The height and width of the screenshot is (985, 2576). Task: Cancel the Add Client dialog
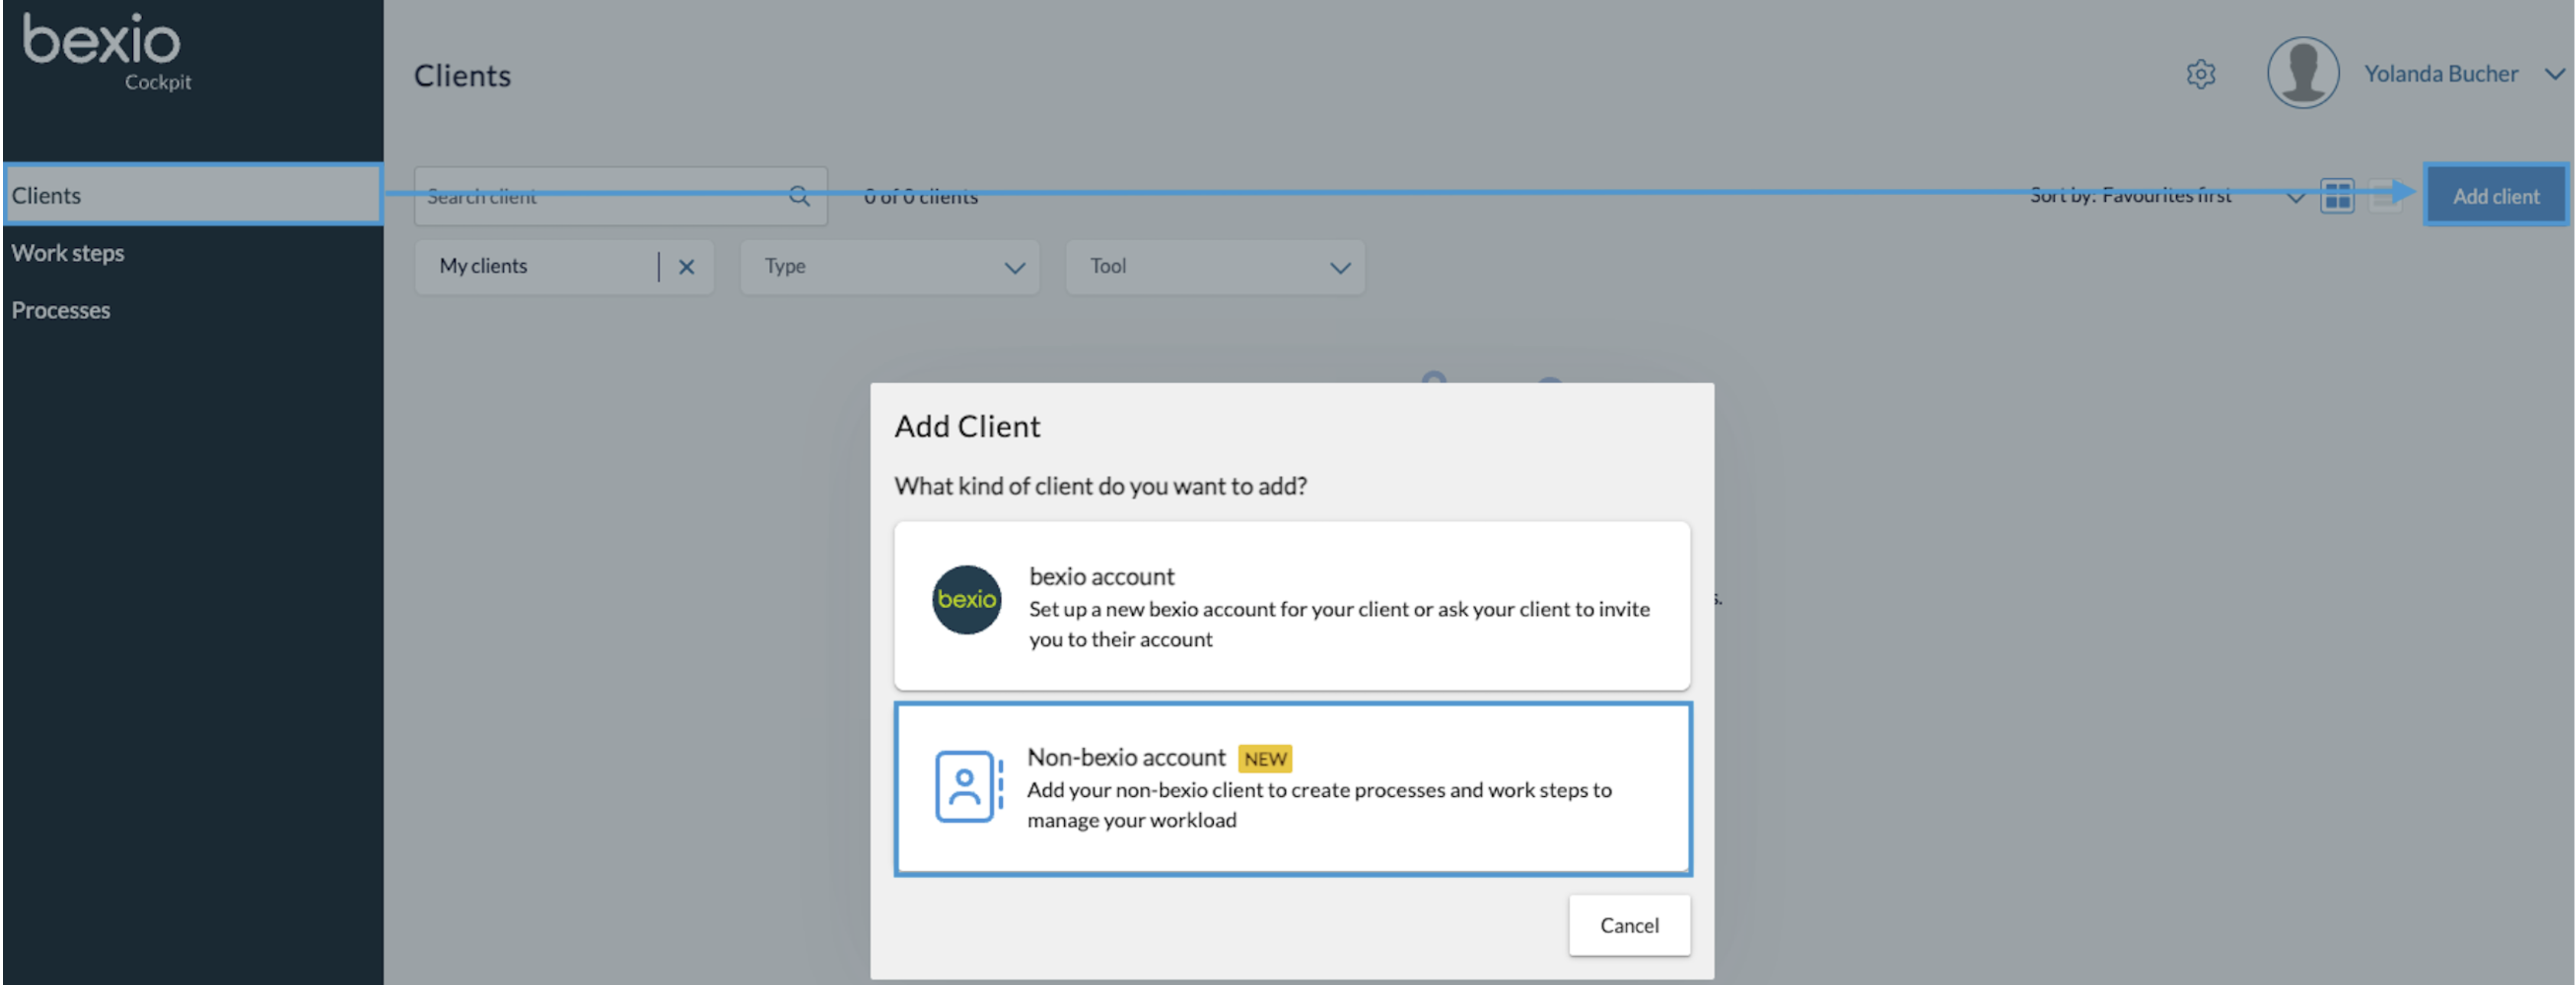[x=1628, y=925]
